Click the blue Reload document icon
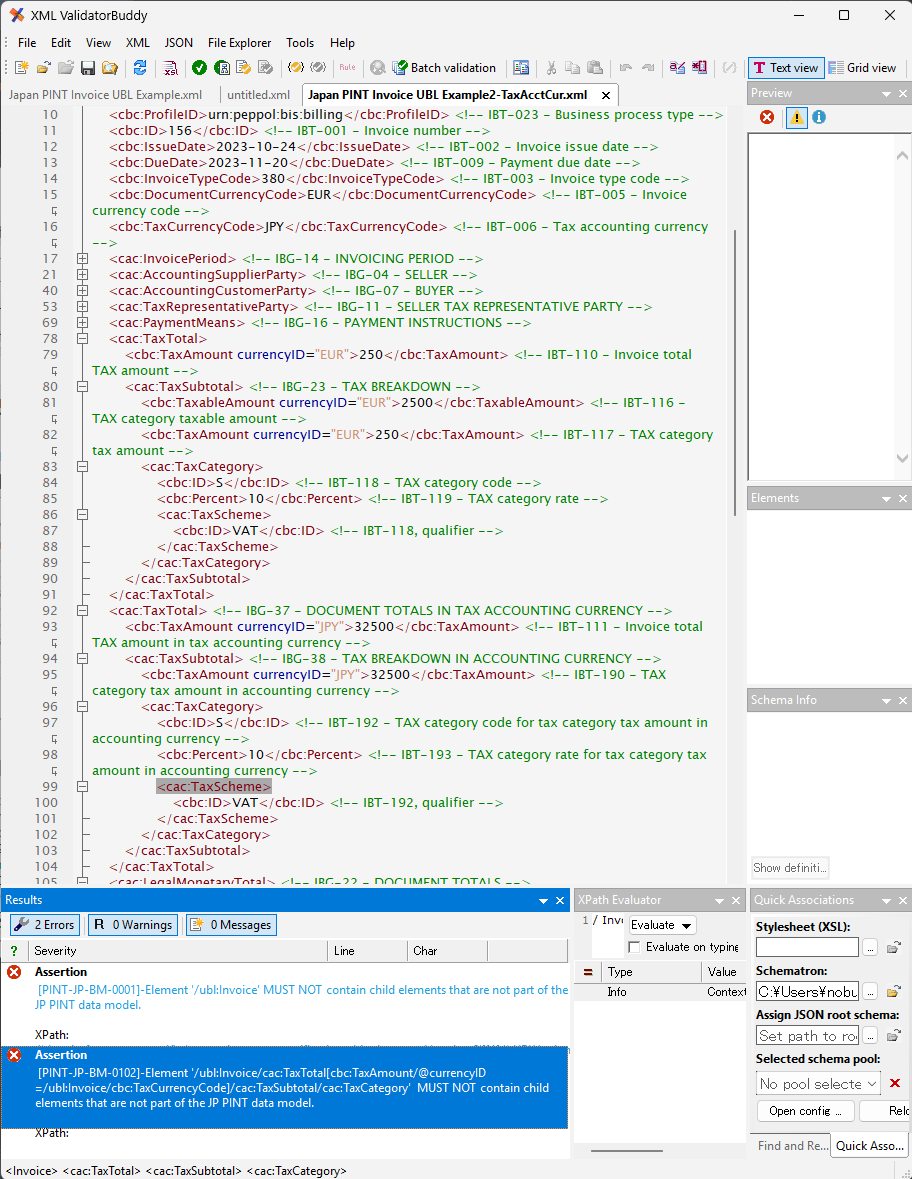912x1179 pixels. click(x=140, y=68)
